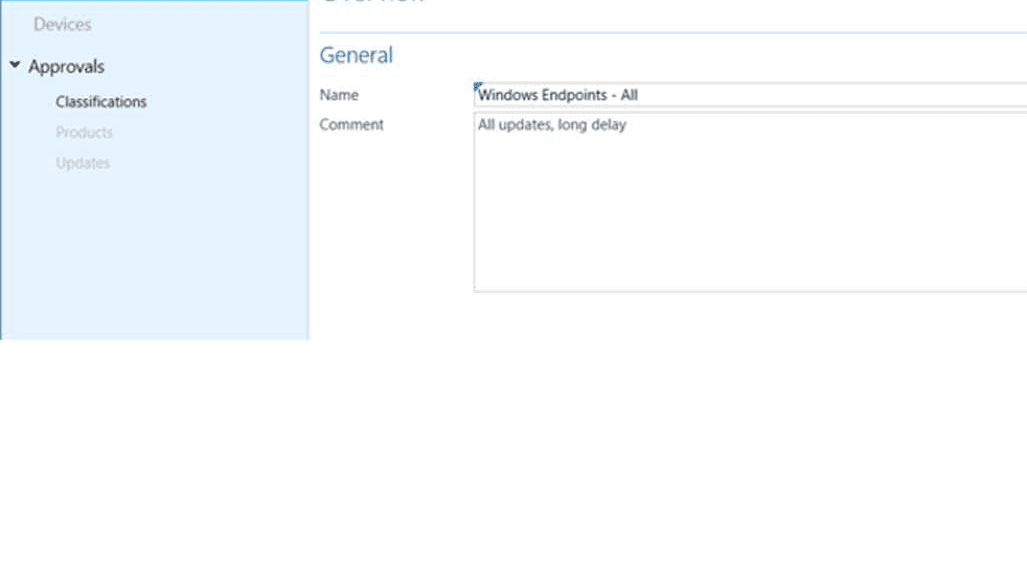Click inside the Comment text area
The image size is (1027, 577).
point(750,202)
